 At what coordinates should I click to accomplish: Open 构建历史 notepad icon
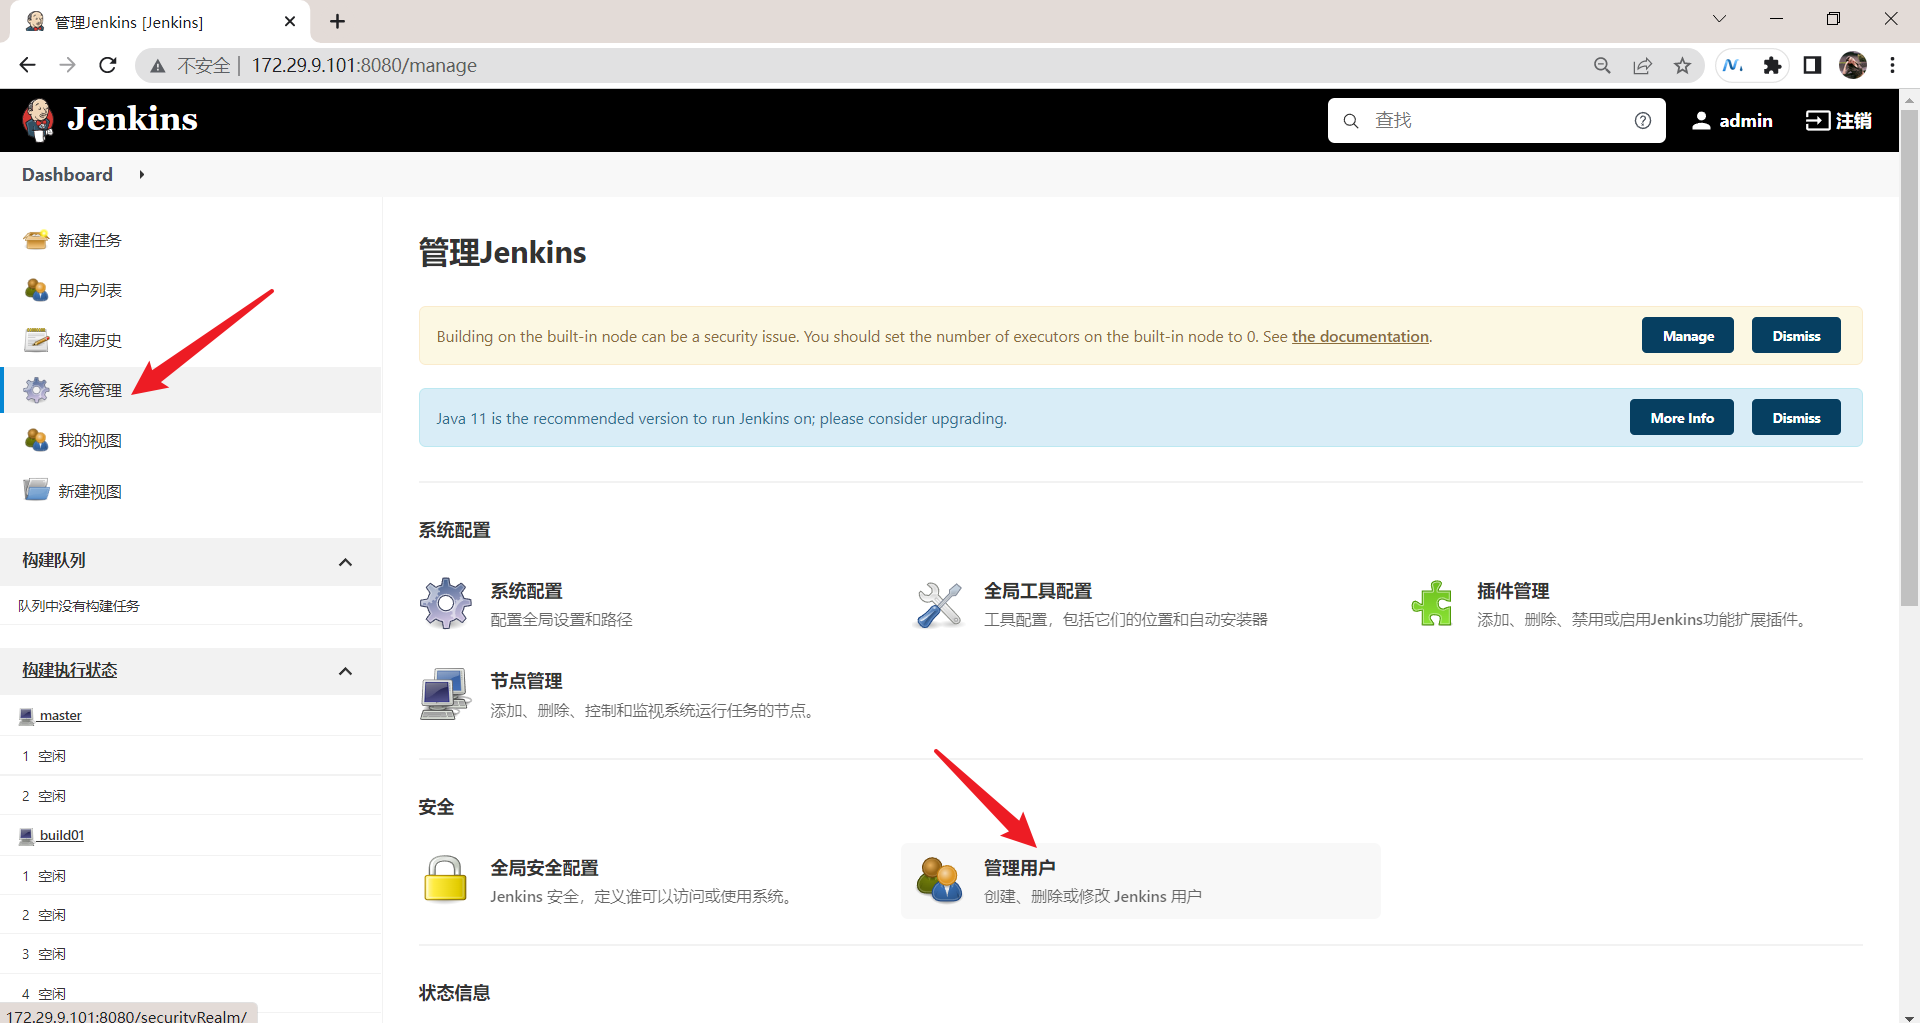pos(36,340)
